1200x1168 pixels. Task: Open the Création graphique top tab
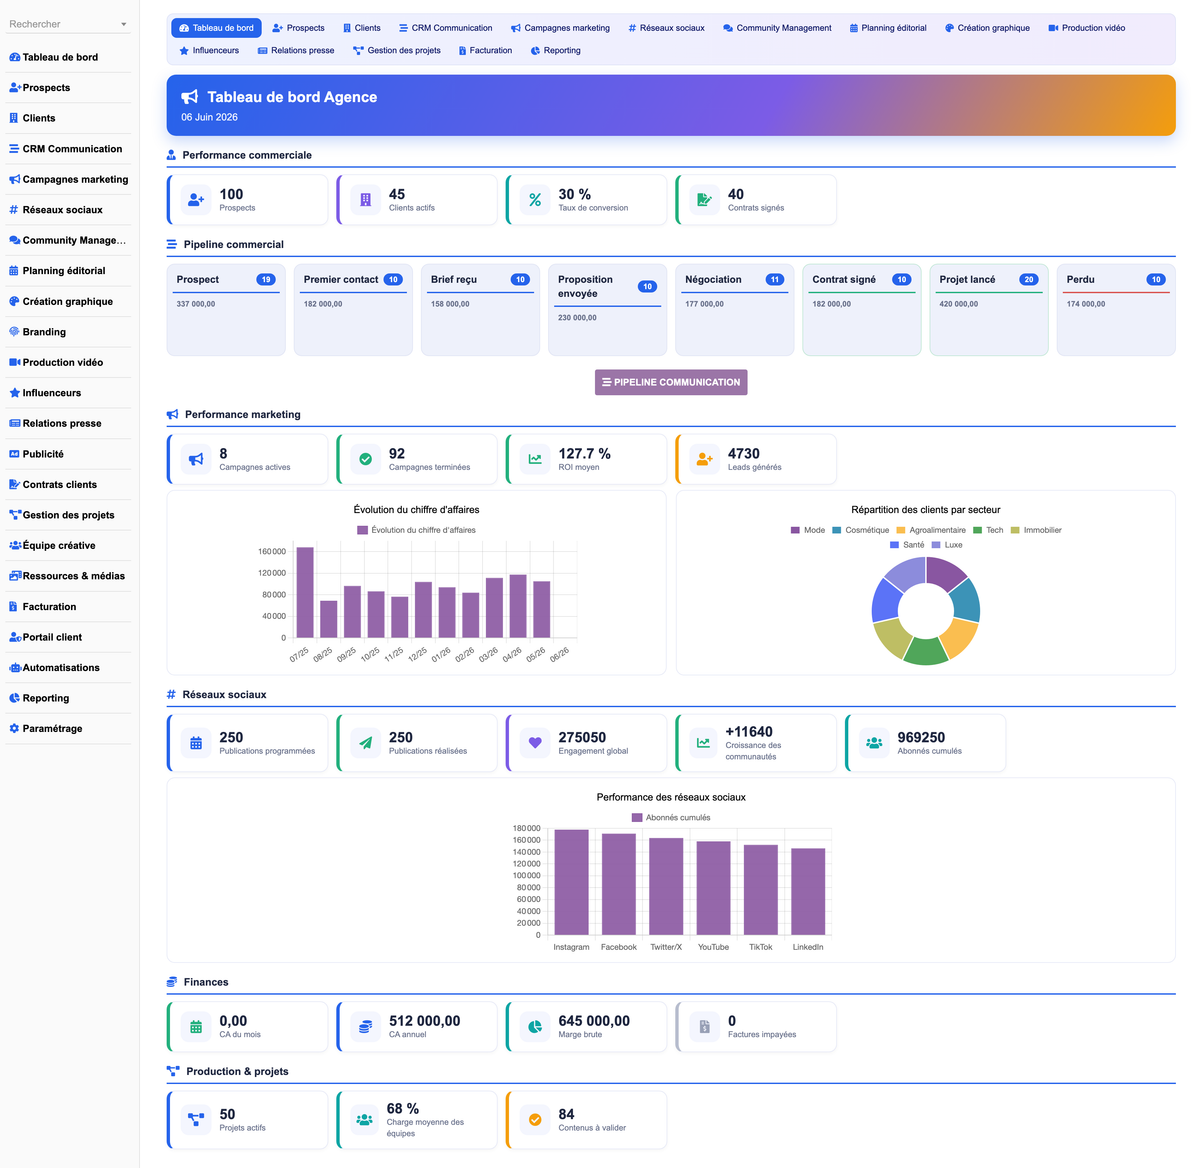click(x=987, y=28)
